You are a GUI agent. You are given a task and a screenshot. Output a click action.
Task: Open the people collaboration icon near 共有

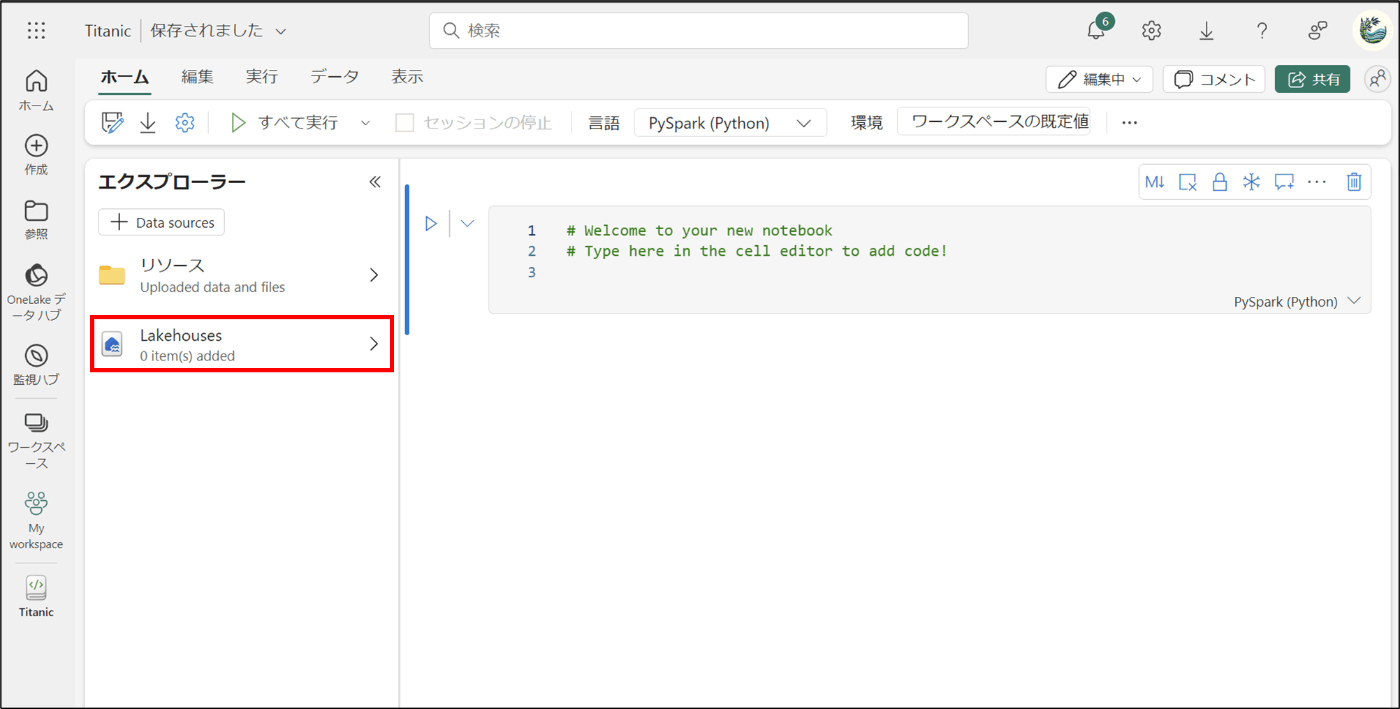[x=1378, y=79]
